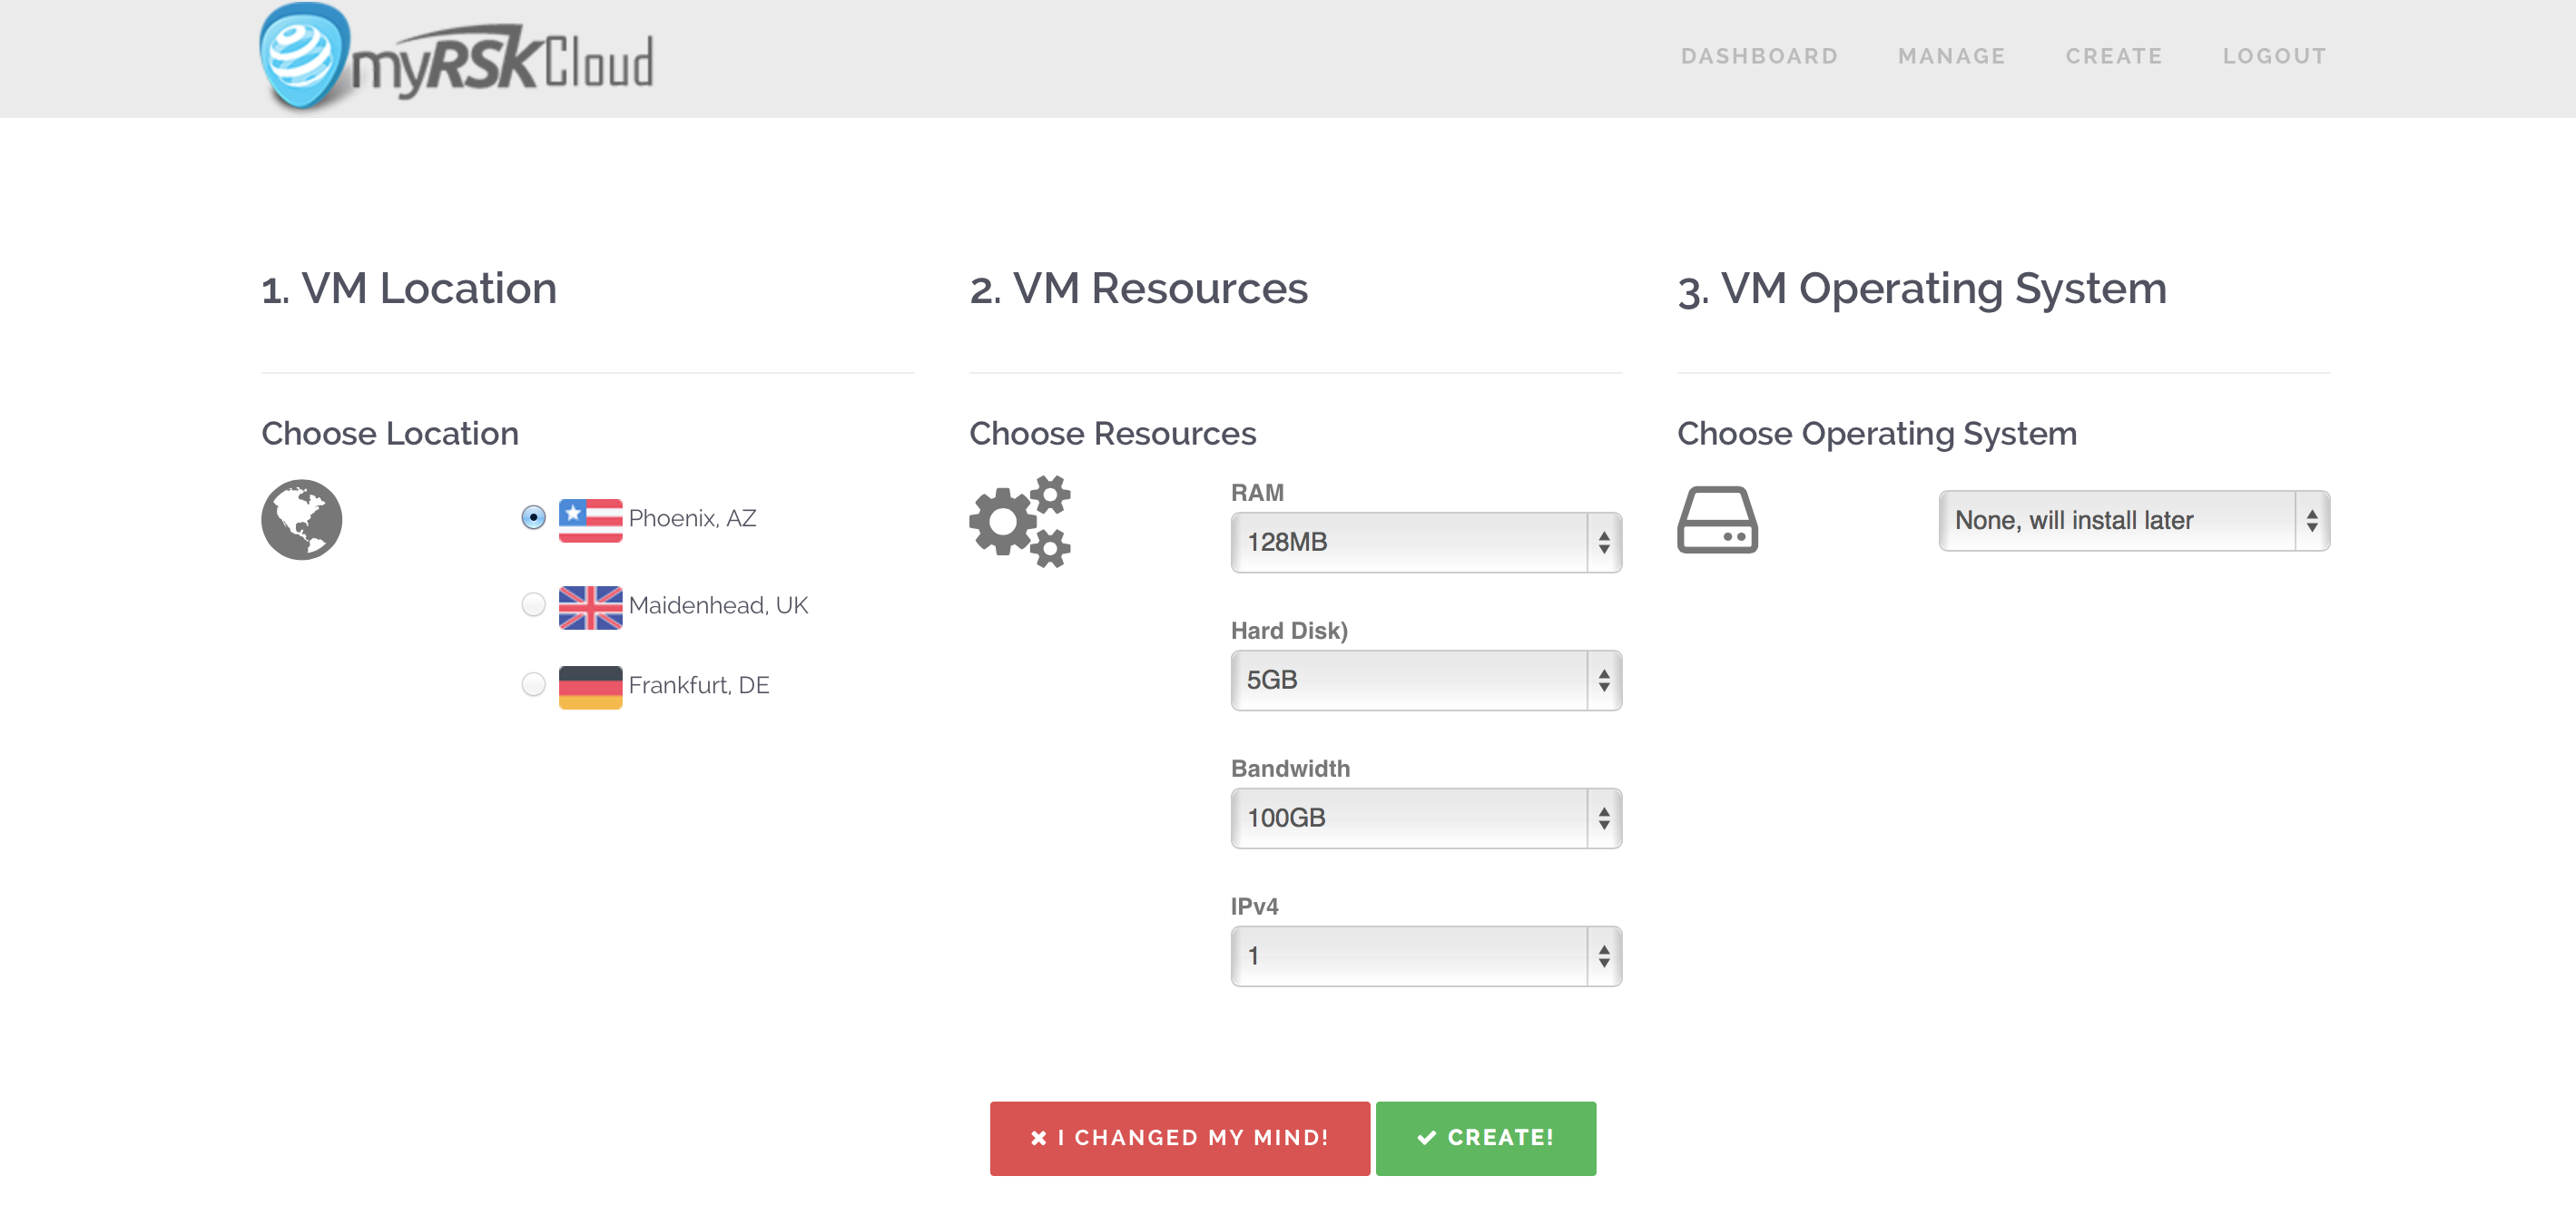2576x1225 pixels.
Task: Expand the Bandwidth dropdown showing 100GB
Action: point(1426,818)
